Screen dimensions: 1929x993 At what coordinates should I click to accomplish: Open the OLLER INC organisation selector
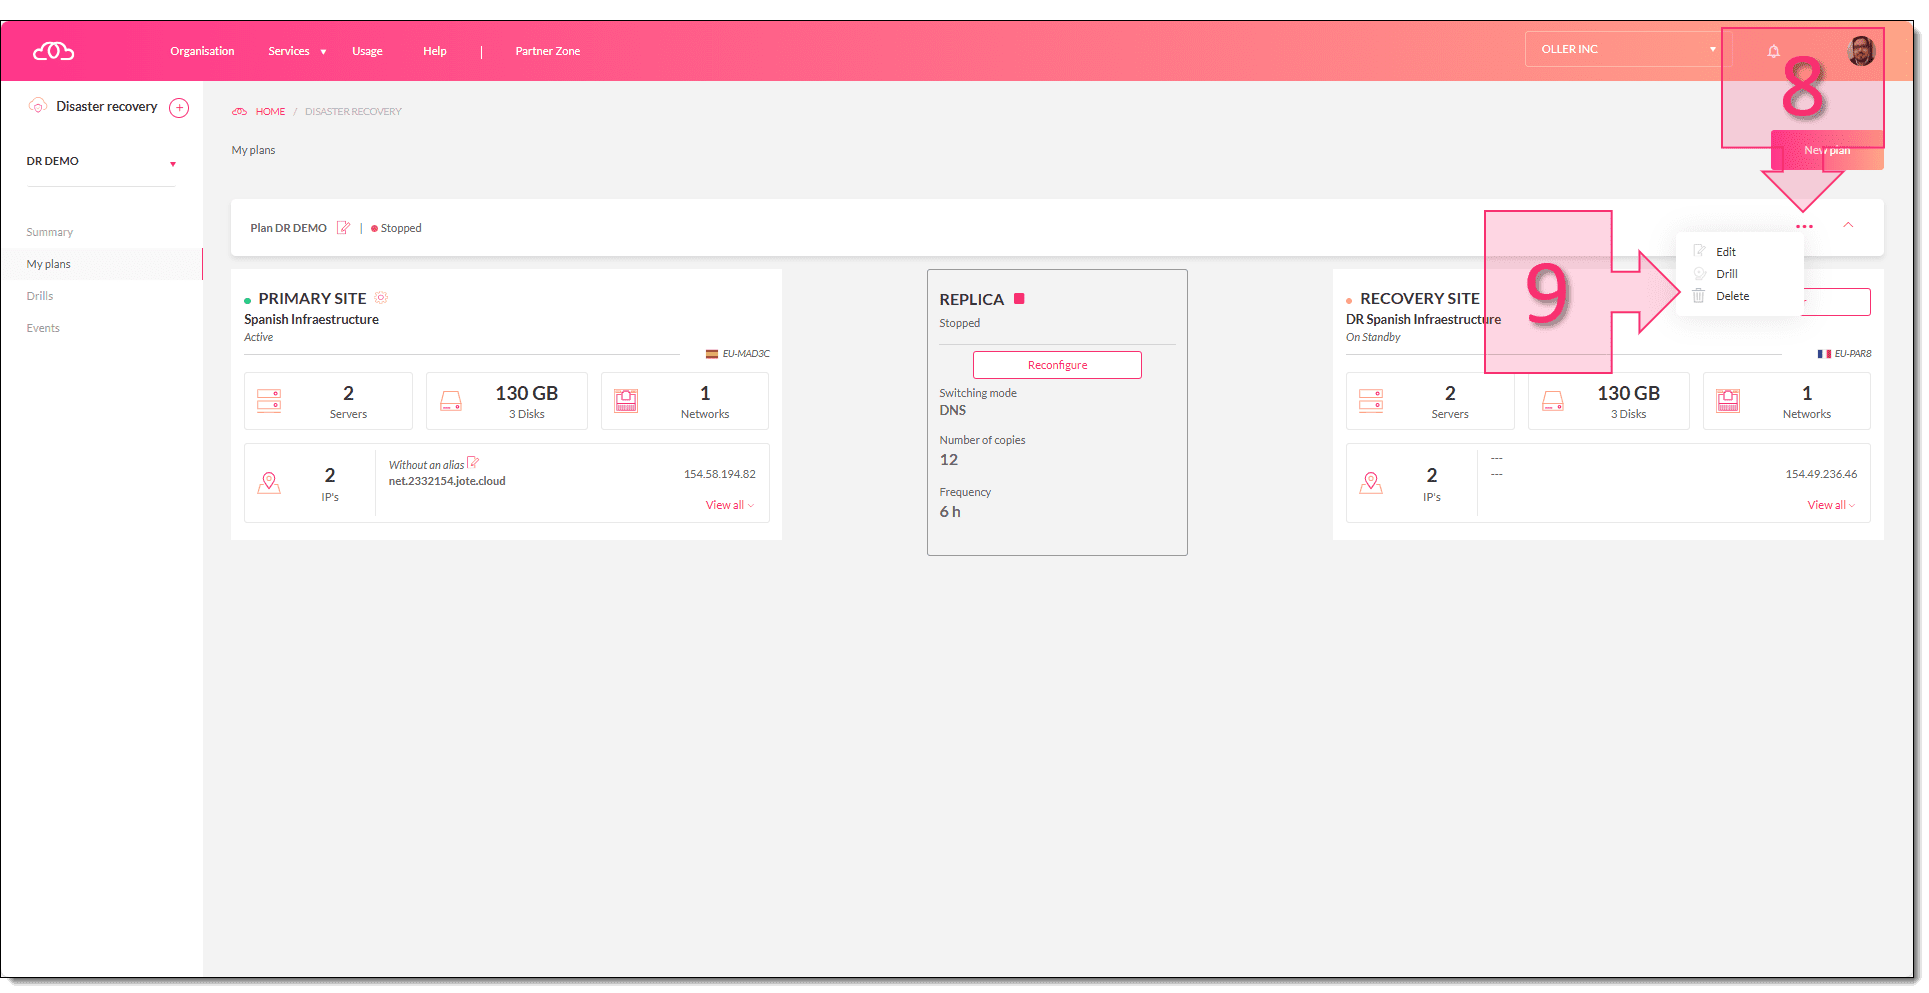(1627, 49)
